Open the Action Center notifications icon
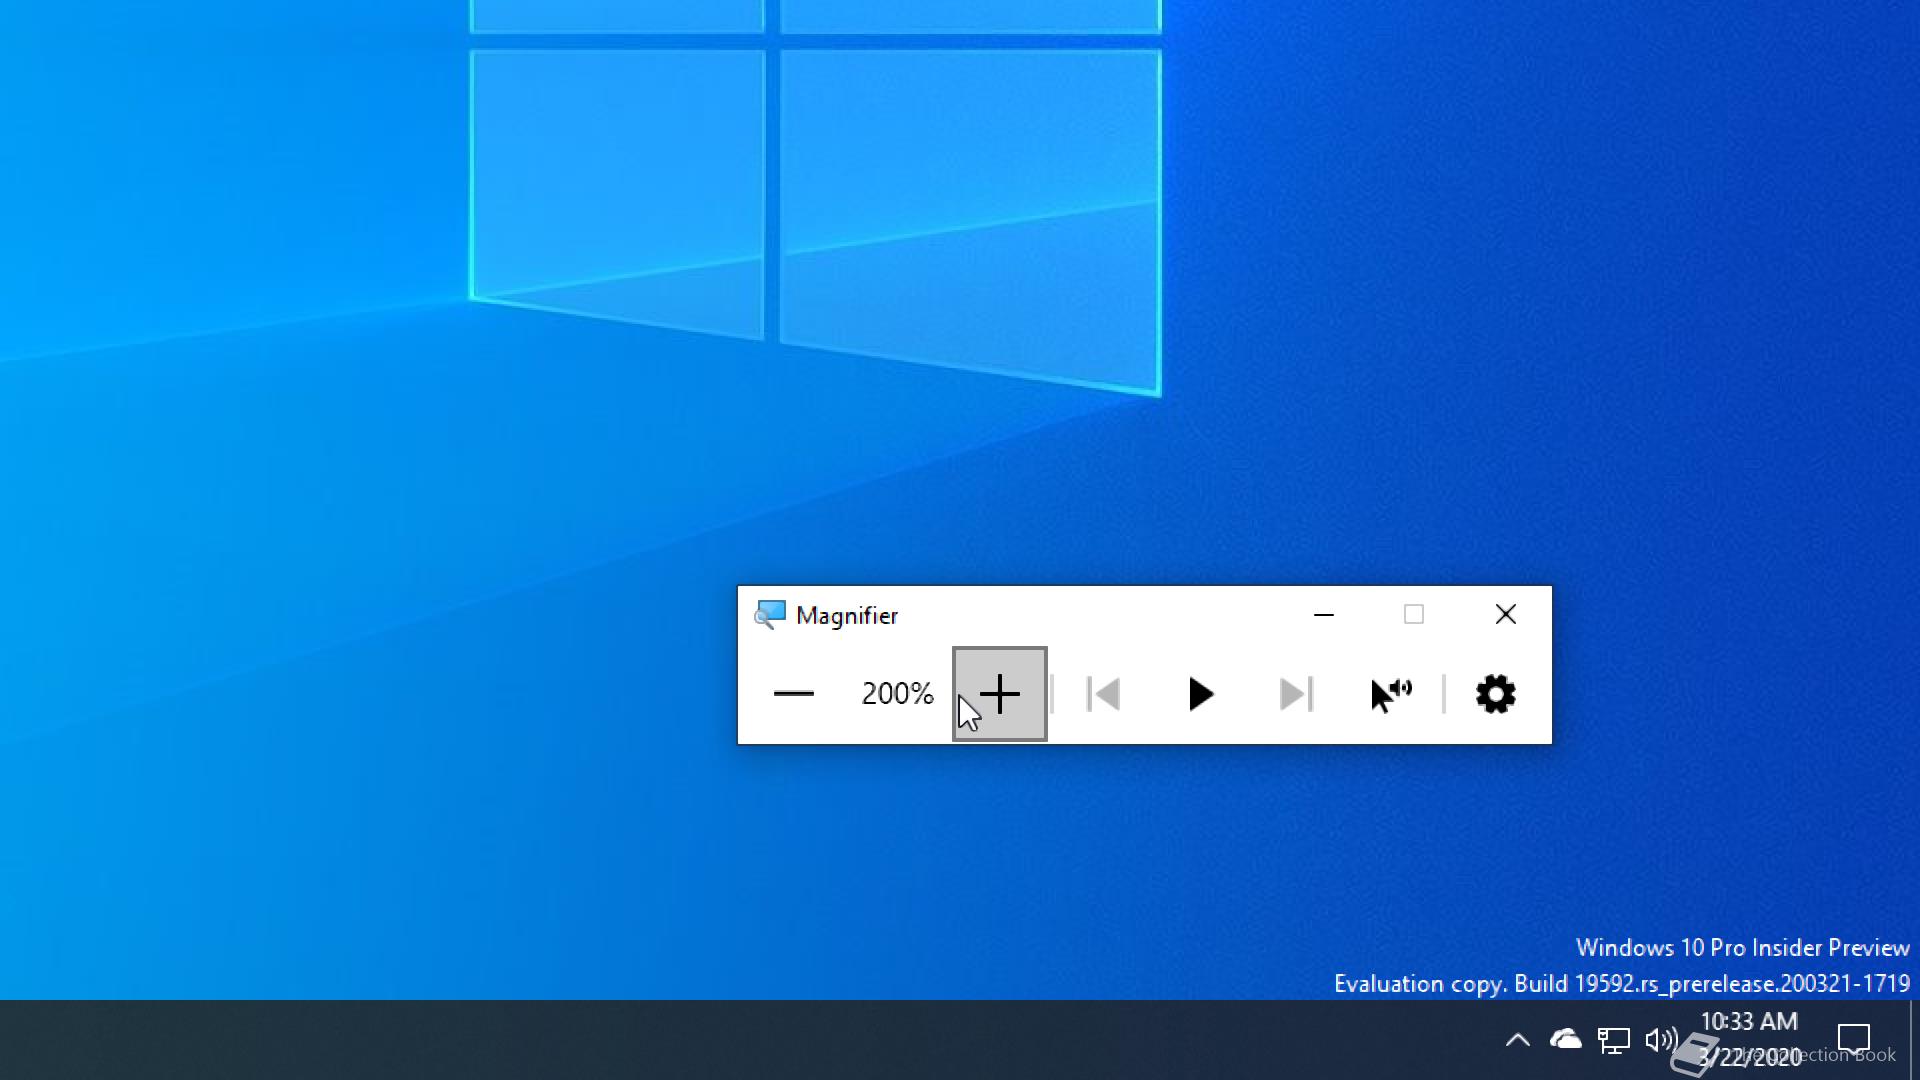1920x1080 pixels. pyautogui.click(x=1854, y=1040)
